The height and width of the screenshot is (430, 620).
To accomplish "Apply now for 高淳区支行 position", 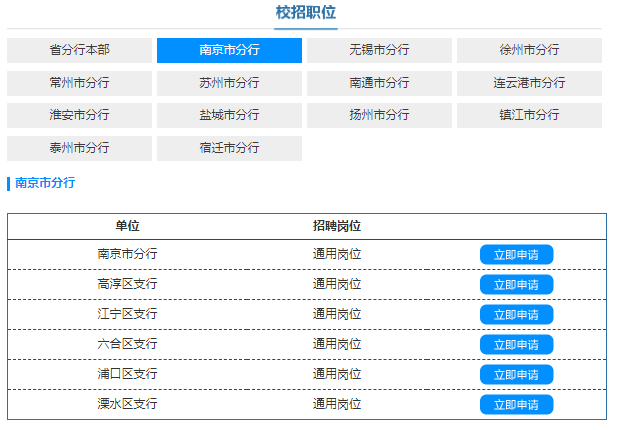I will click(x=516, y=285).
